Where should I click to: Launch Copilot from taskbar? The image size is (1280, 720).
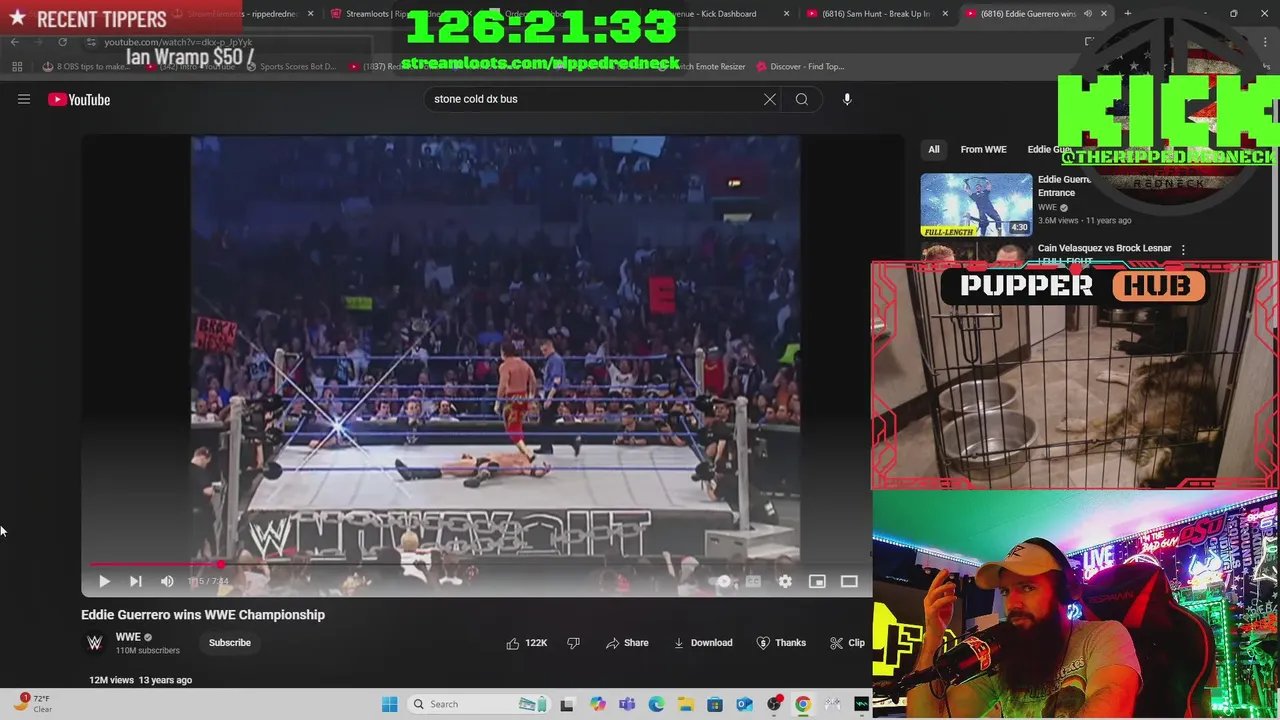(597, 704)
